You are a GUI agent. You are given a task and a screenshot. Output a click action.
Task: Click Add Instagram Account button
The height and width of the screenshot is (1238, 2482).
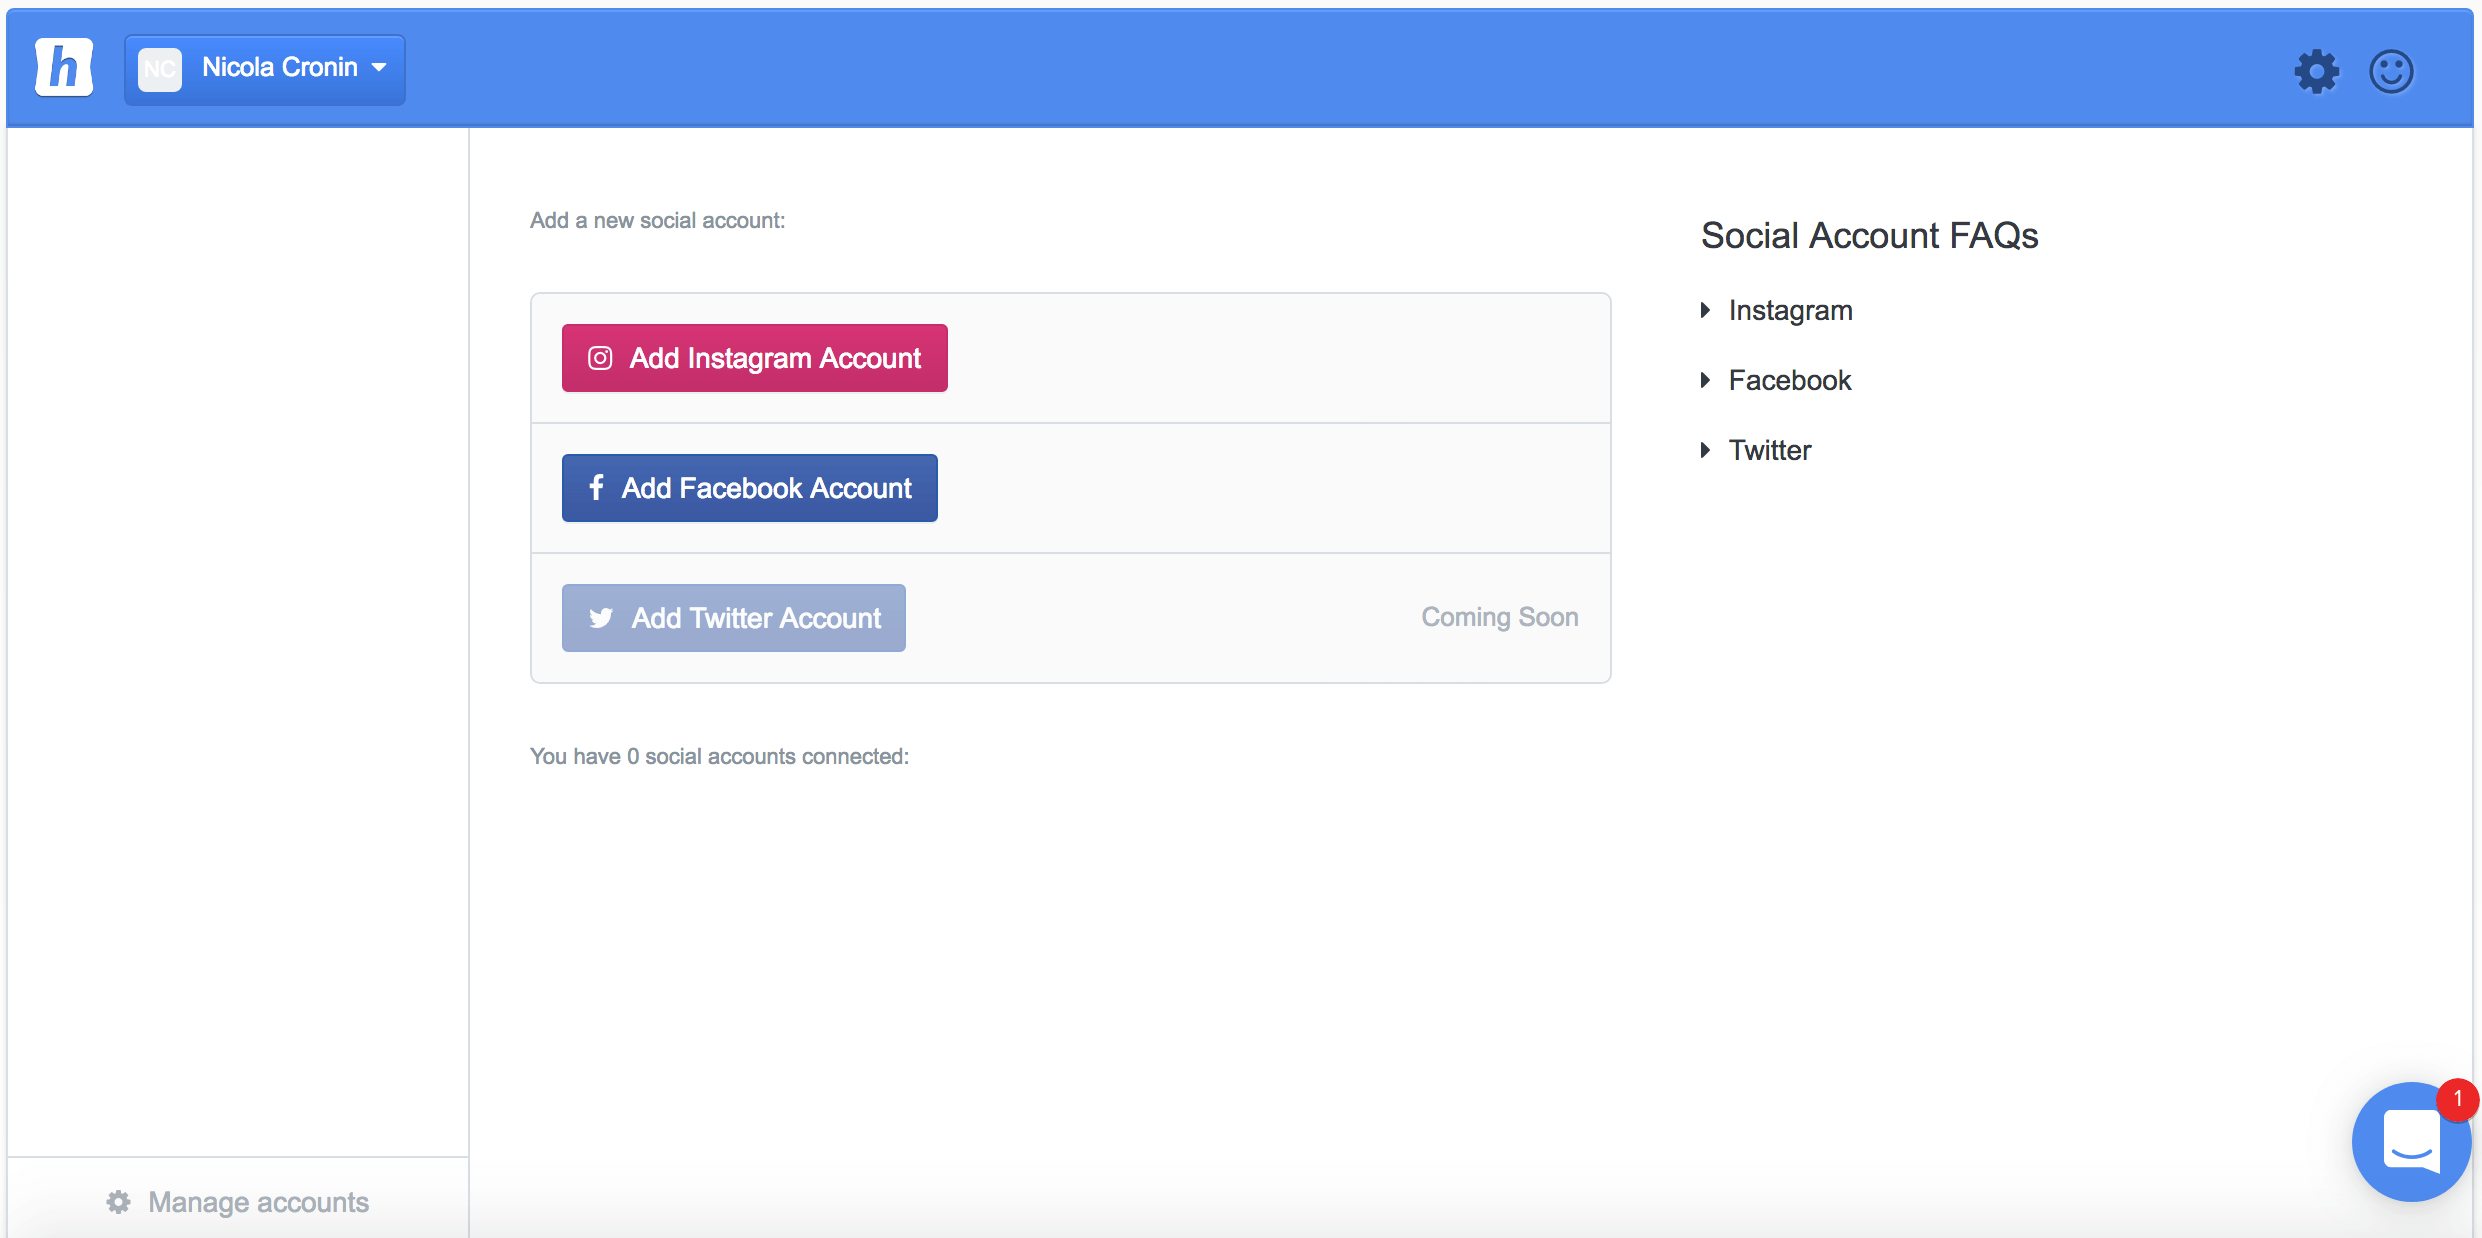(754, 358)
